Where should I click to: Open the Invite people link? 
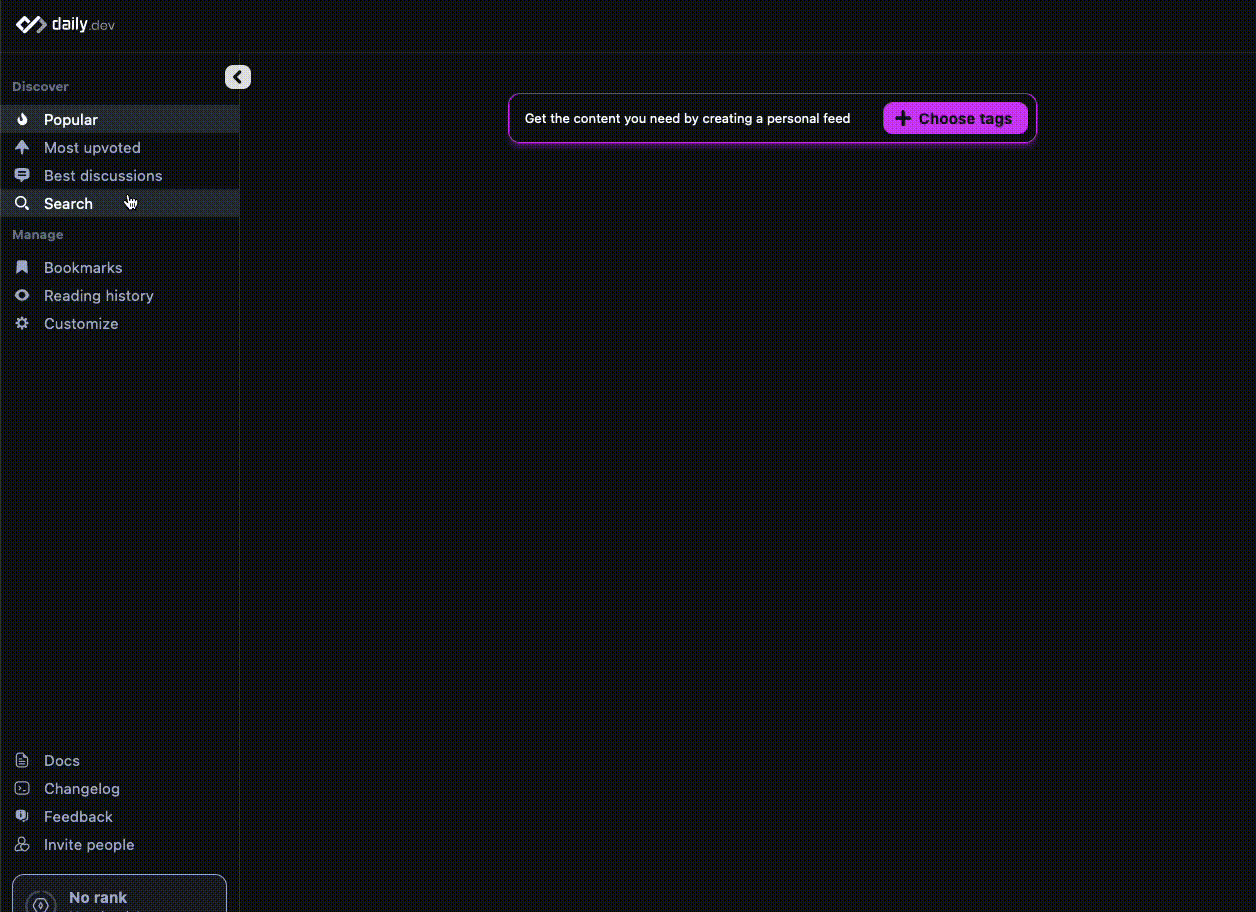(x=119, y=844)
